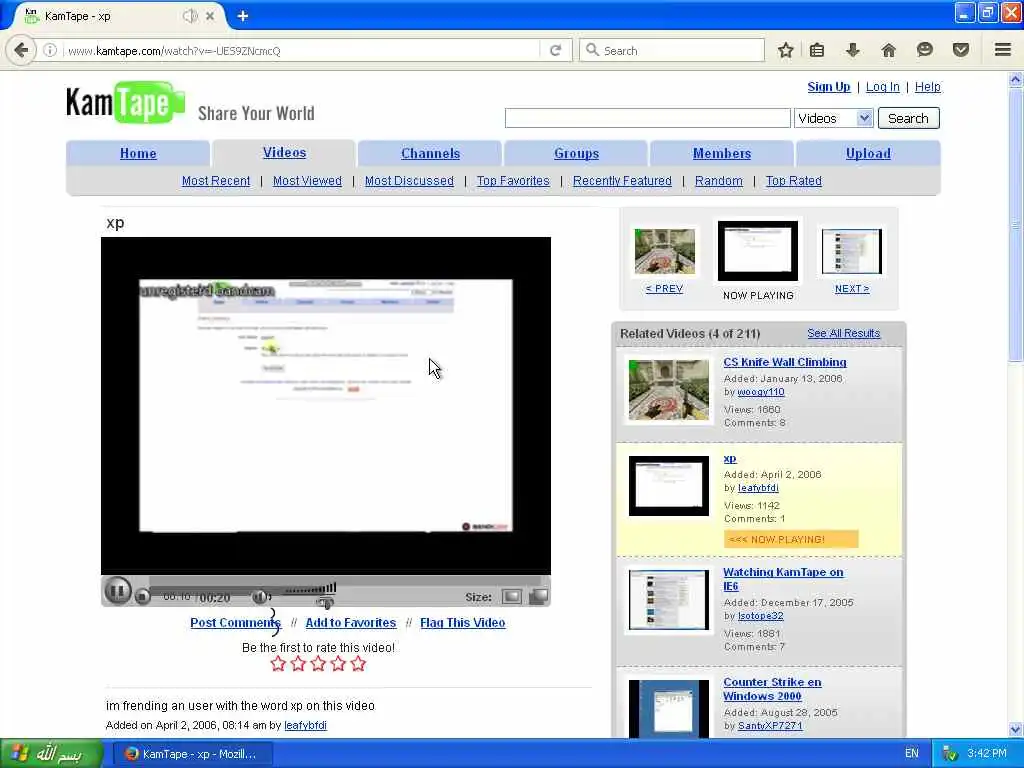
Task: Click the browser back arrow button
Action: tap(21, 50)
